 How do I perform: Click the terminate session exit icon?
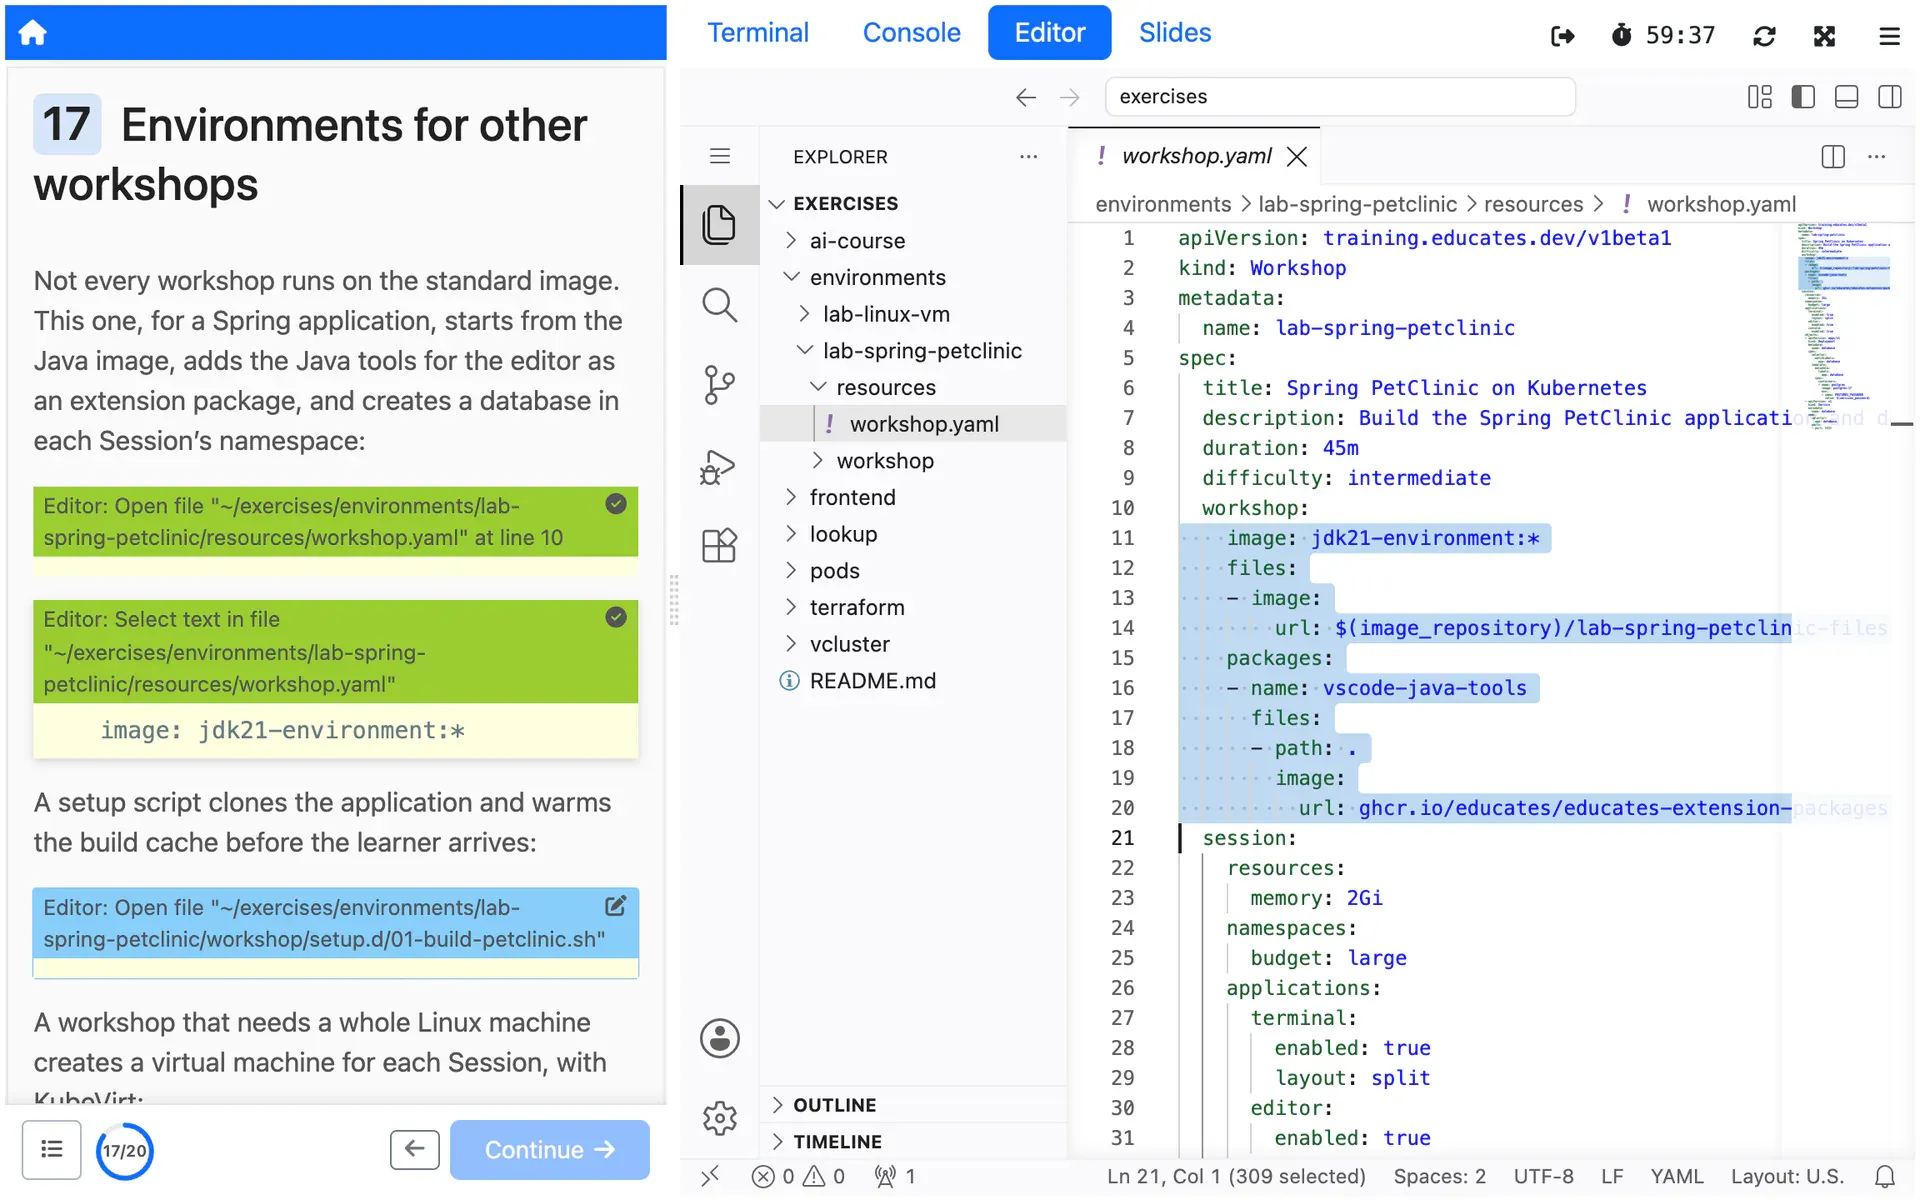1563,36
